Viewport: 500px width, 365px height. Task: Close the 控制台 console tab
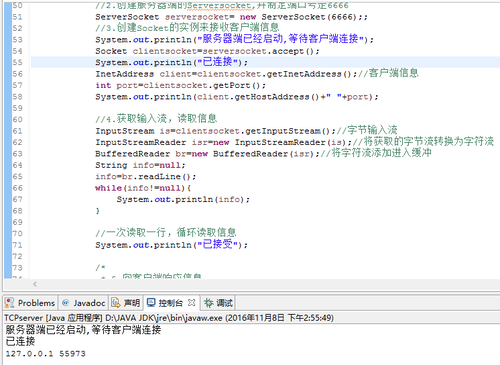pyautogui.click(x=191, y=303)
